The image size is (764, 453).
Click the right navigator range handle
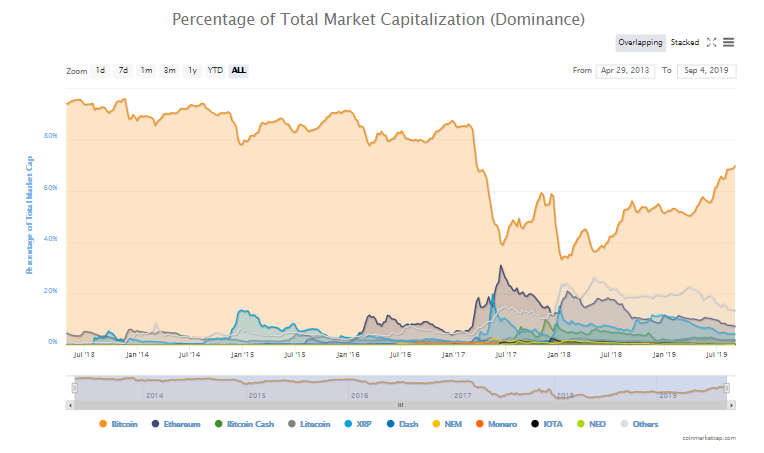tap(727, 388)
